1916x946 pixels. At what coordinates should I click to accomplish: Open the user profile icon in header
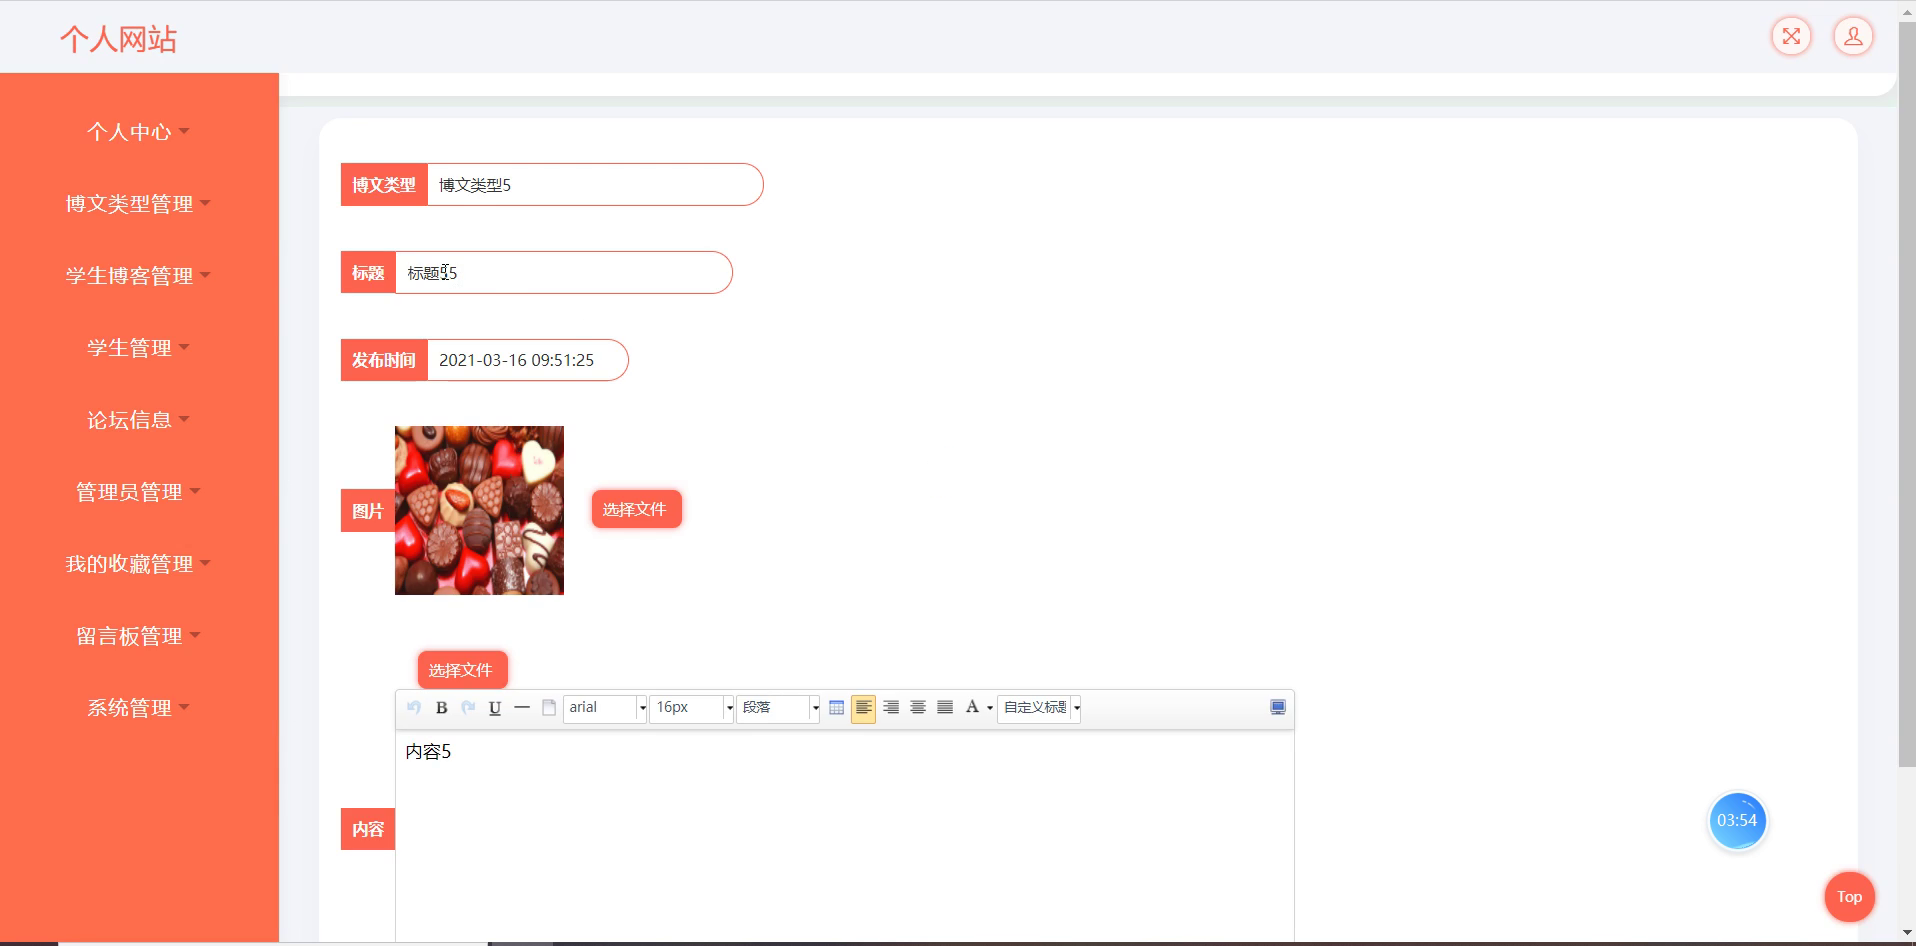click(1853, 37)
